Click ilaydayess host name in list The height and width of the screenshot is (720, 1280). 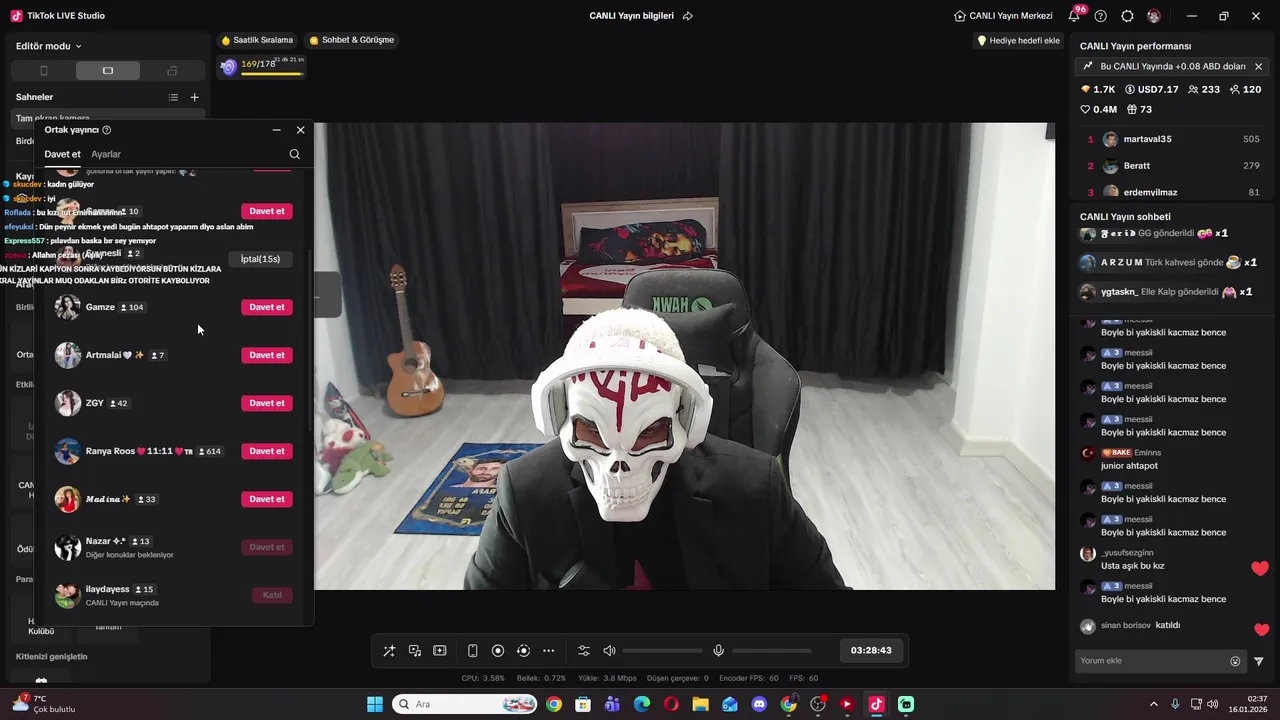(108, 589)
